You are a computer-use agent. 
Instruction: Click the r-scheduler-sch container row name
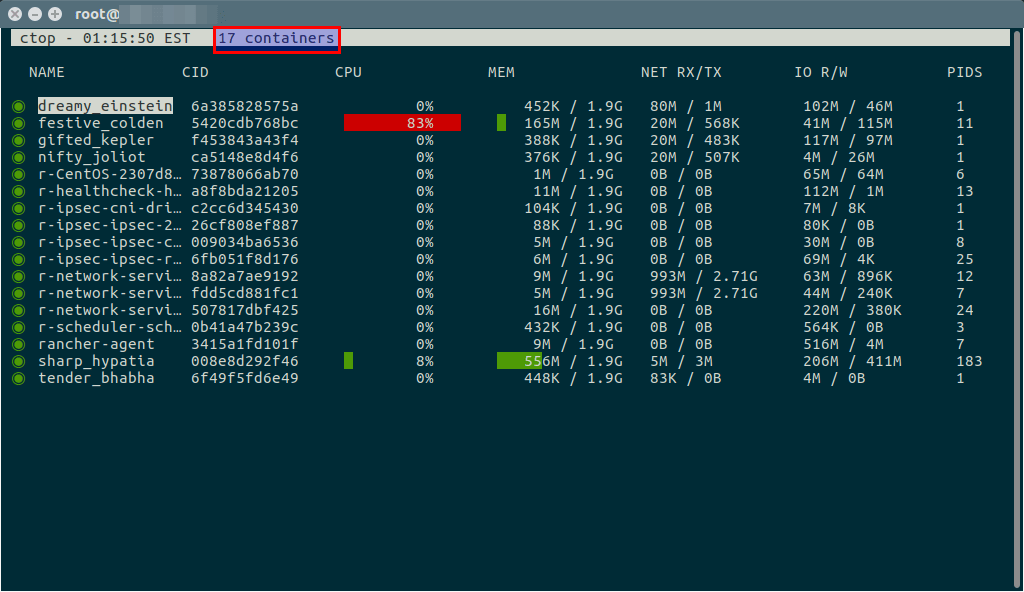(109, 327)
